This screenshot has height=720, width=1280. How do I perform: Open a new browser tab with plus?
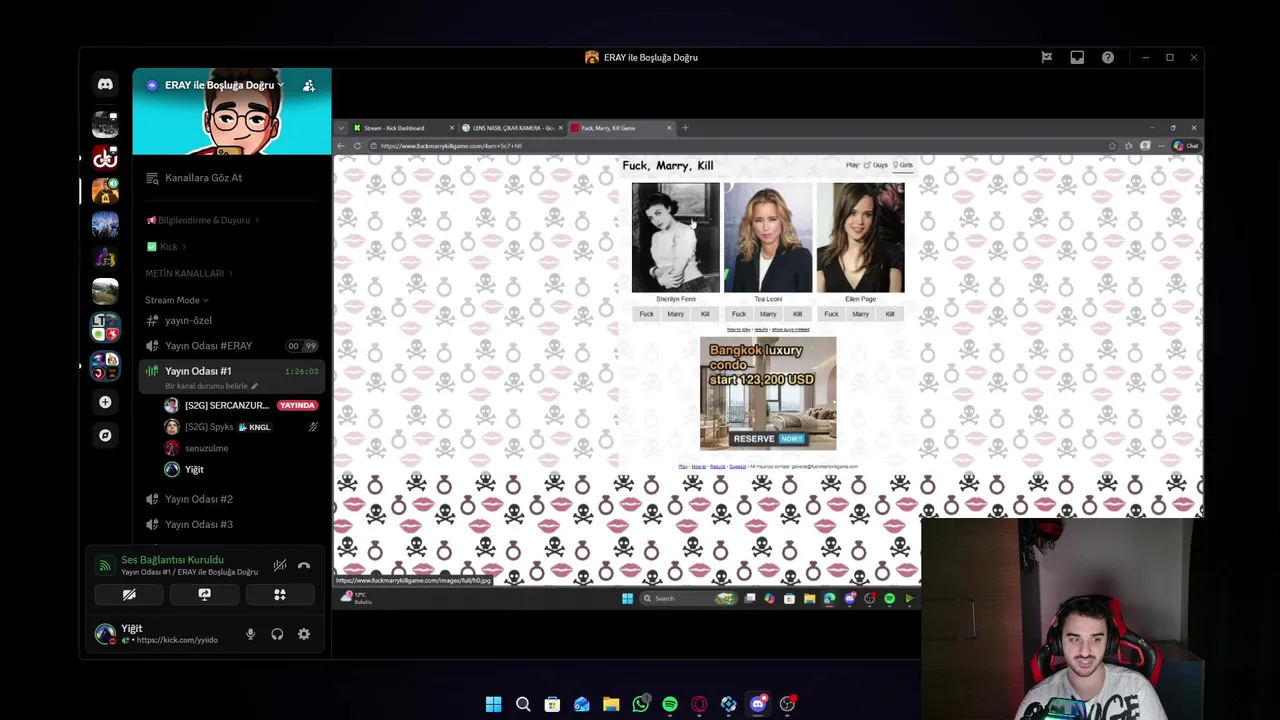click(685, 128)
